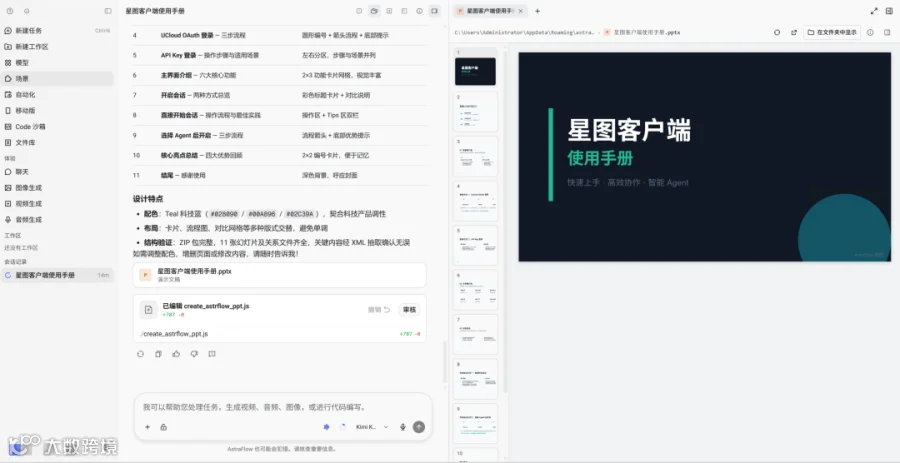Click the blue puzzle plugin icon
This screenshot has height=463, width=900.
[x=327, y=427]
